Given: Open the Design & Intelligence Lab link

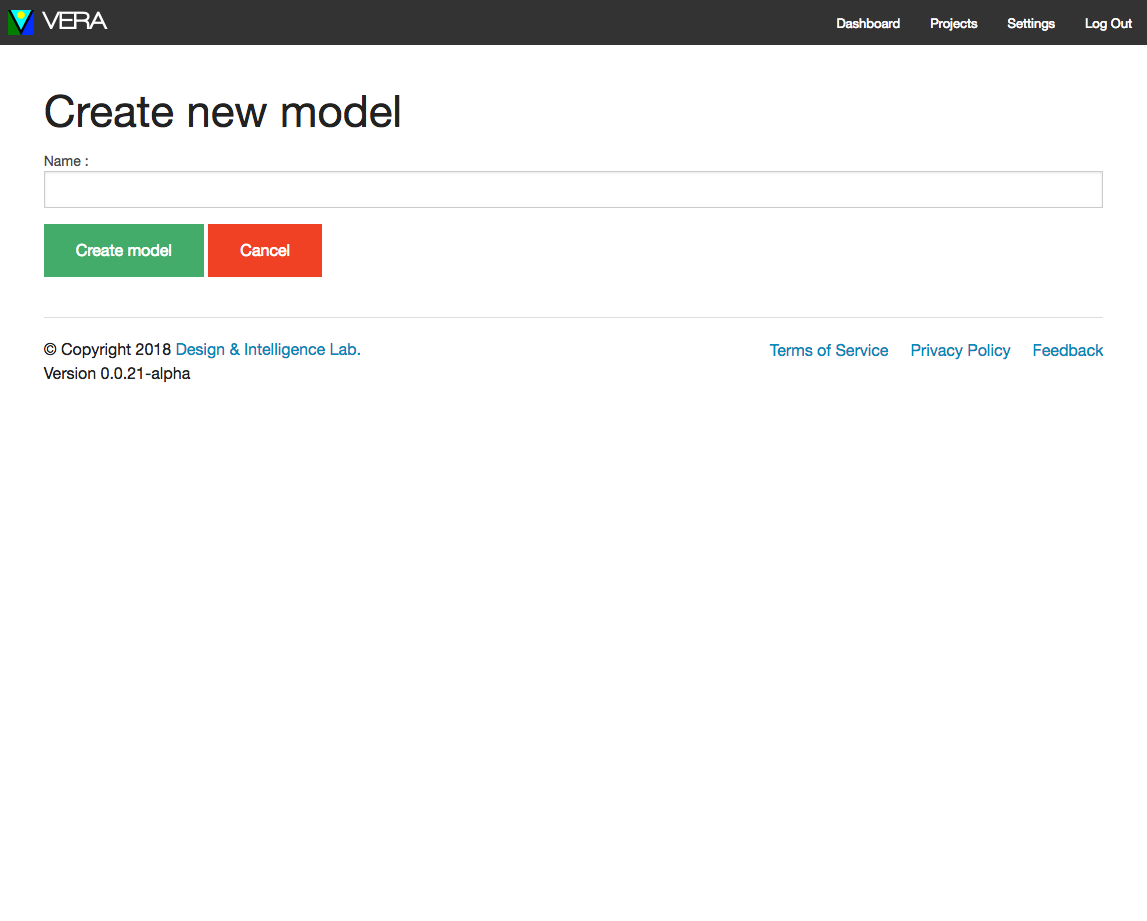Looking at the screenshot, I should click(x=268, y=350).
